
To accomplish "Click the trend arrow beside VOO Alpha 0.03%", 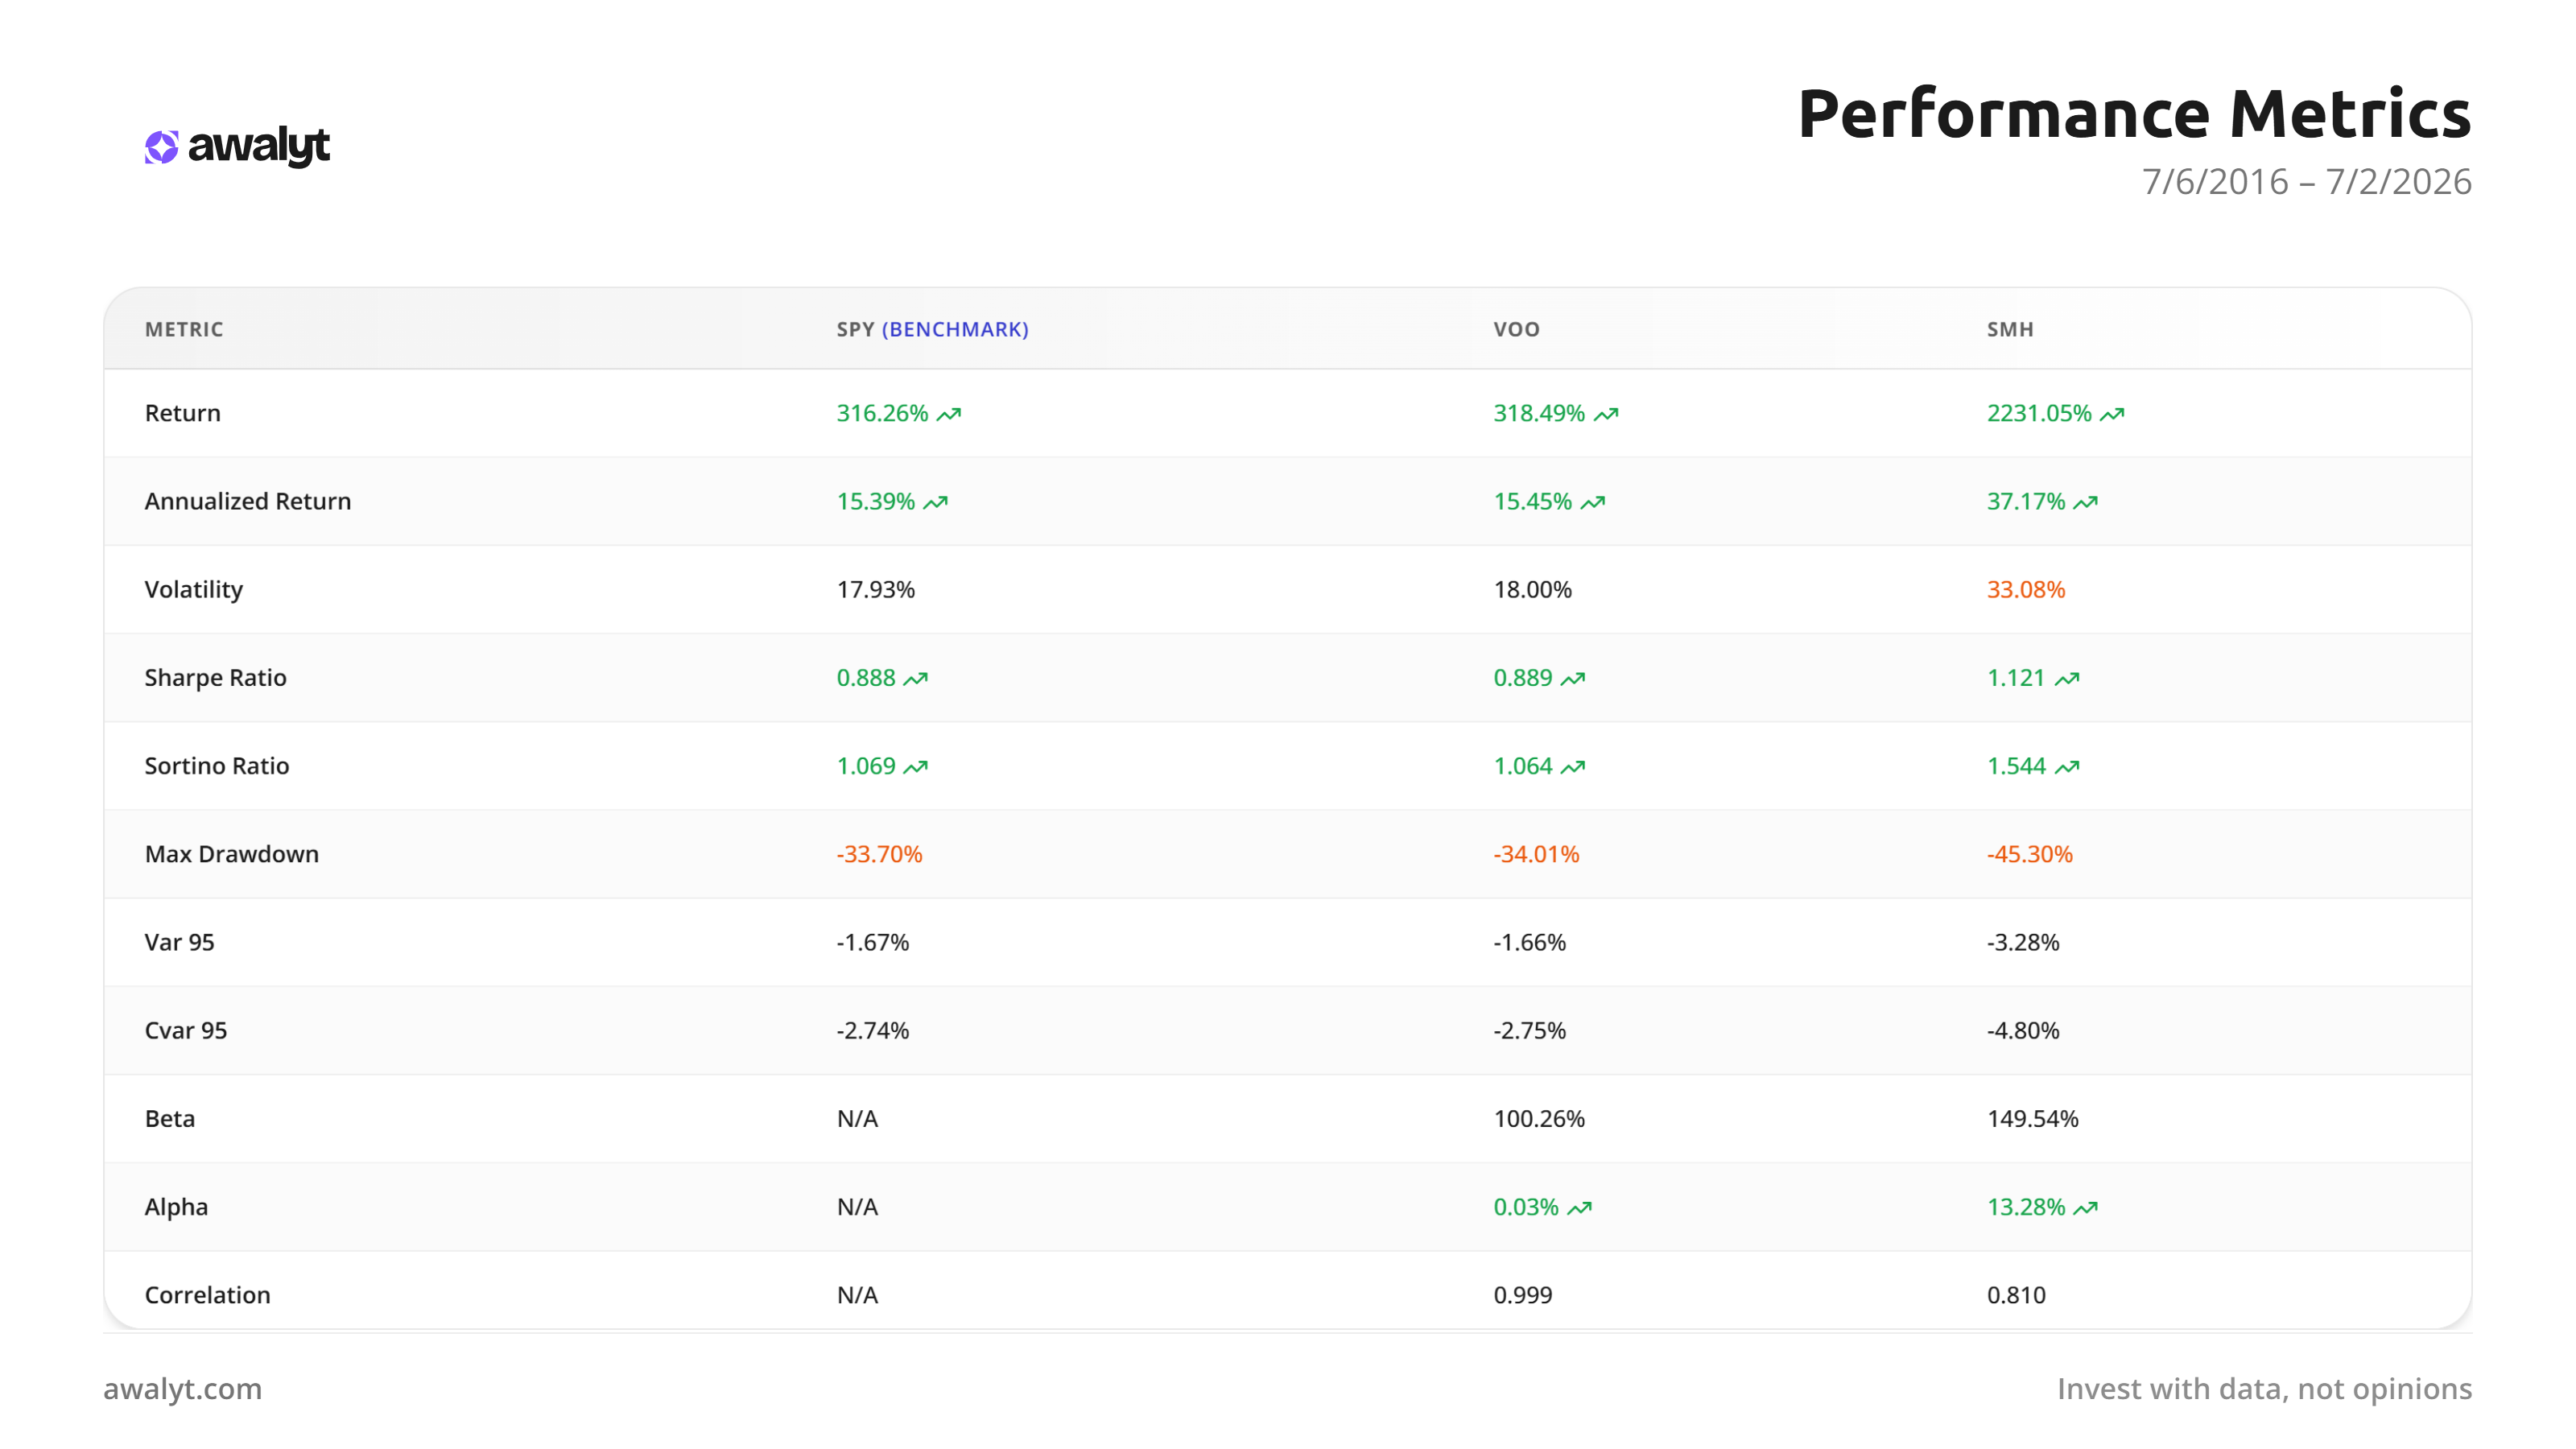I will (x=1580, y=1208).
